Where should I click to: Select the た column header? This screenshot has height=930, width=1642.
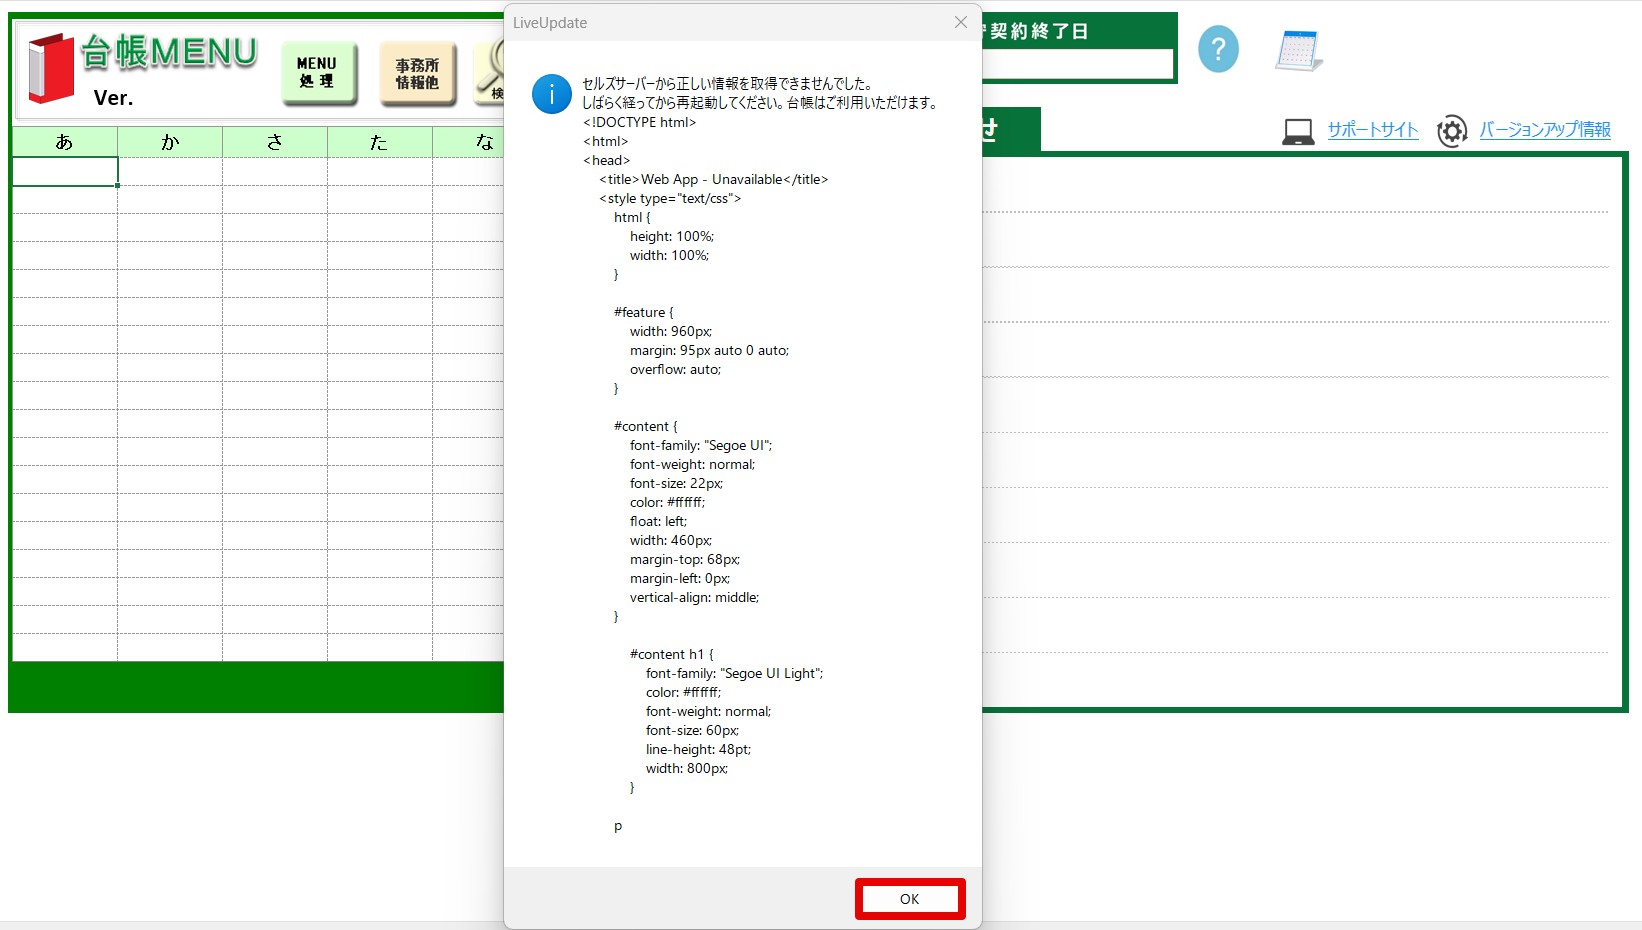380,142
